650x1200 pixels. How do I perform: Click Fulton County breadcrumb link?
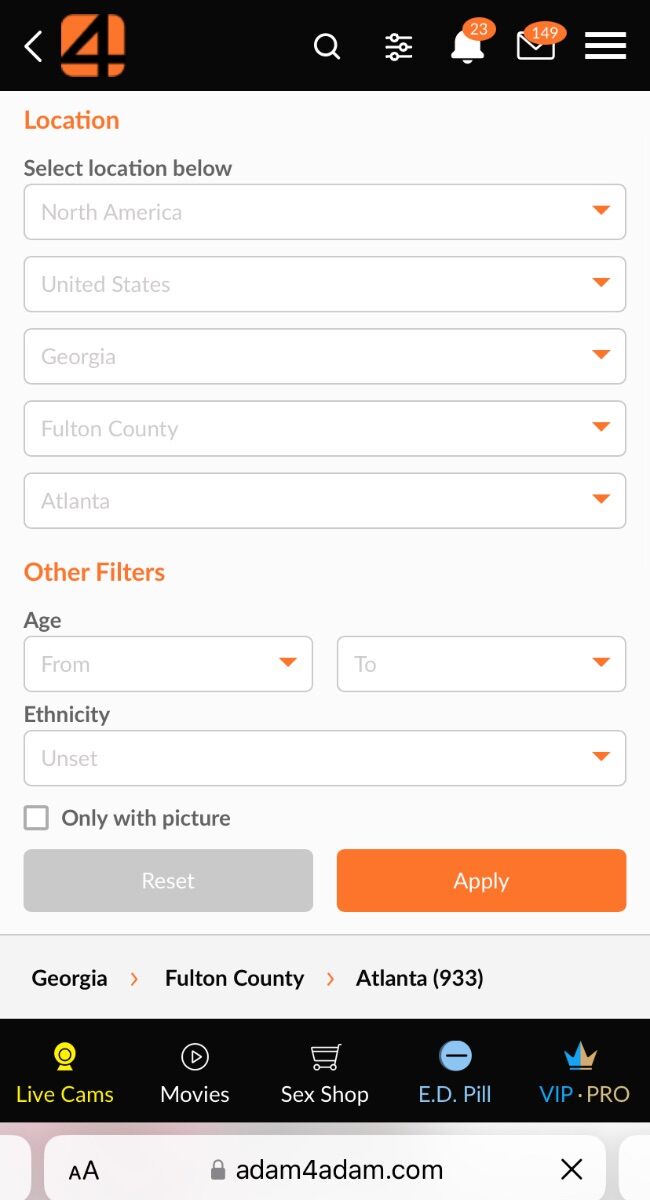(x=234, y=978)
